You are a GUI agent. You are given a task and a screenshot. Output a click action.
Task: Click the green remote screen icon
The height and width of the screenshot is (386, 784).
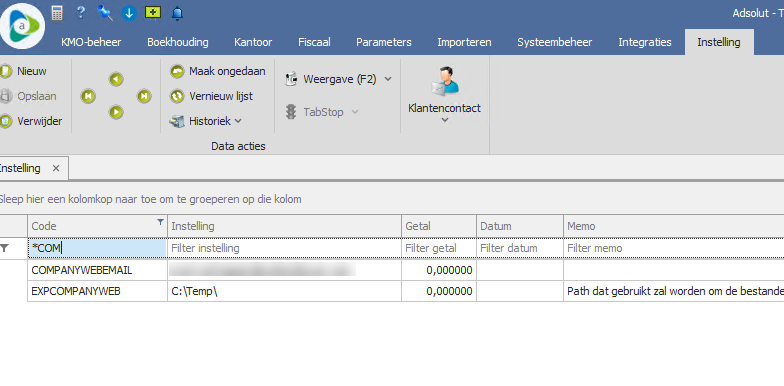(x=153, y=12)
